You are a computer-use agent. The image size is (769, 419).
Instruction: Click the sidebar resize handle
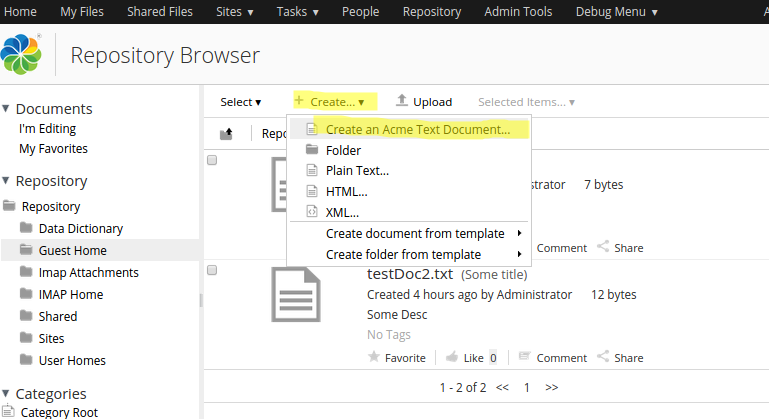[201, 300]
